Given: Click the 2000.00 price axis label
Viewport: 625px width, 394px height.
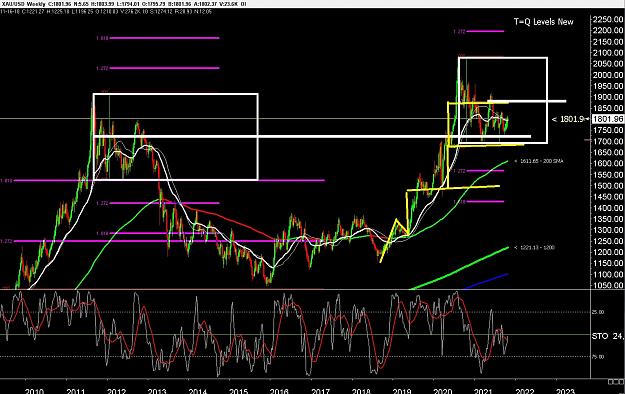Looking at the screenshot, I should click(608, 75).
